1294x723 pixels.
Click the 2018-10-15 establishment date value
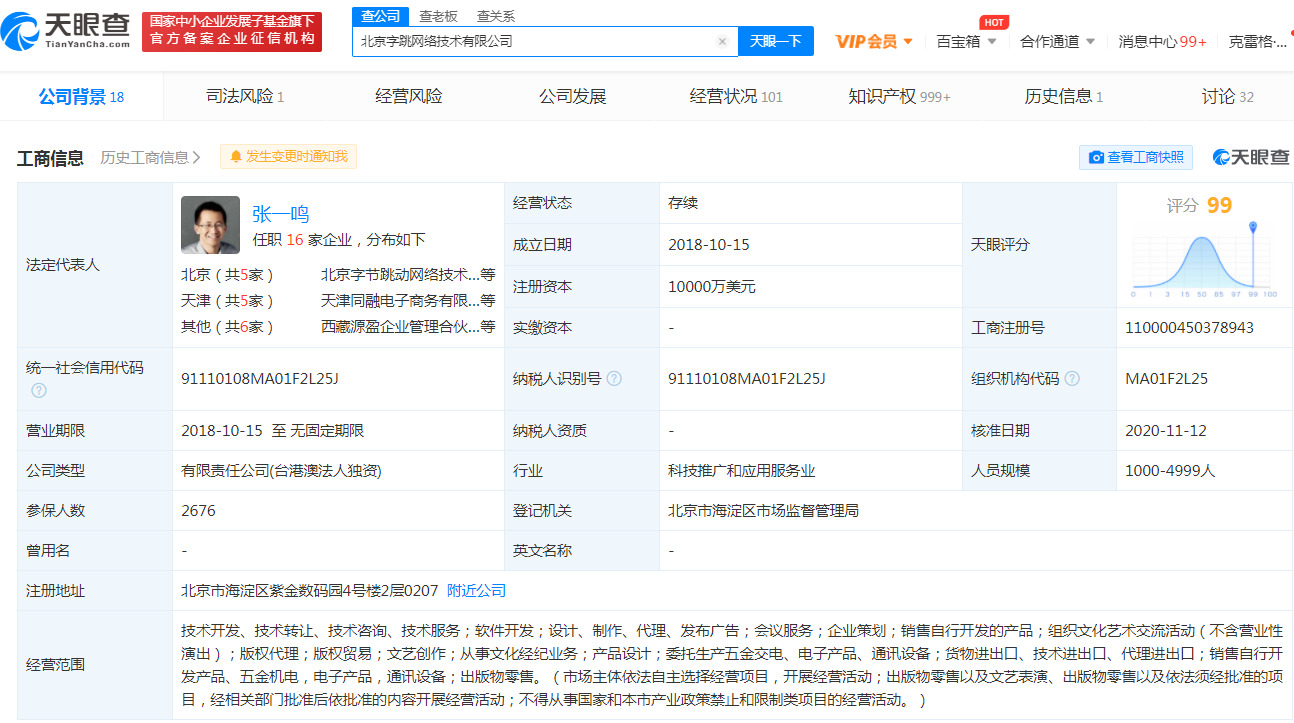pos(709,245)
